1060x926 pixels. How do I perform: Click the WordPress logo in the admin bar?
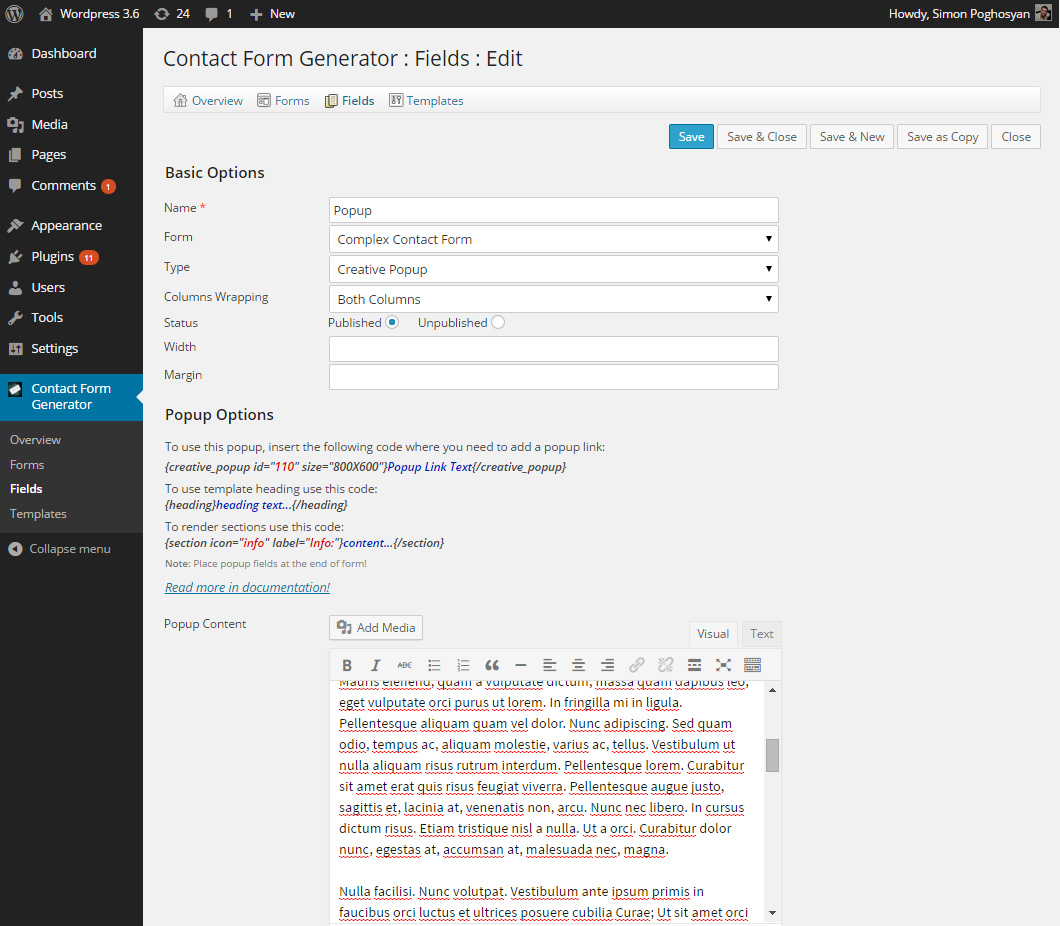(x=14, y=14)
